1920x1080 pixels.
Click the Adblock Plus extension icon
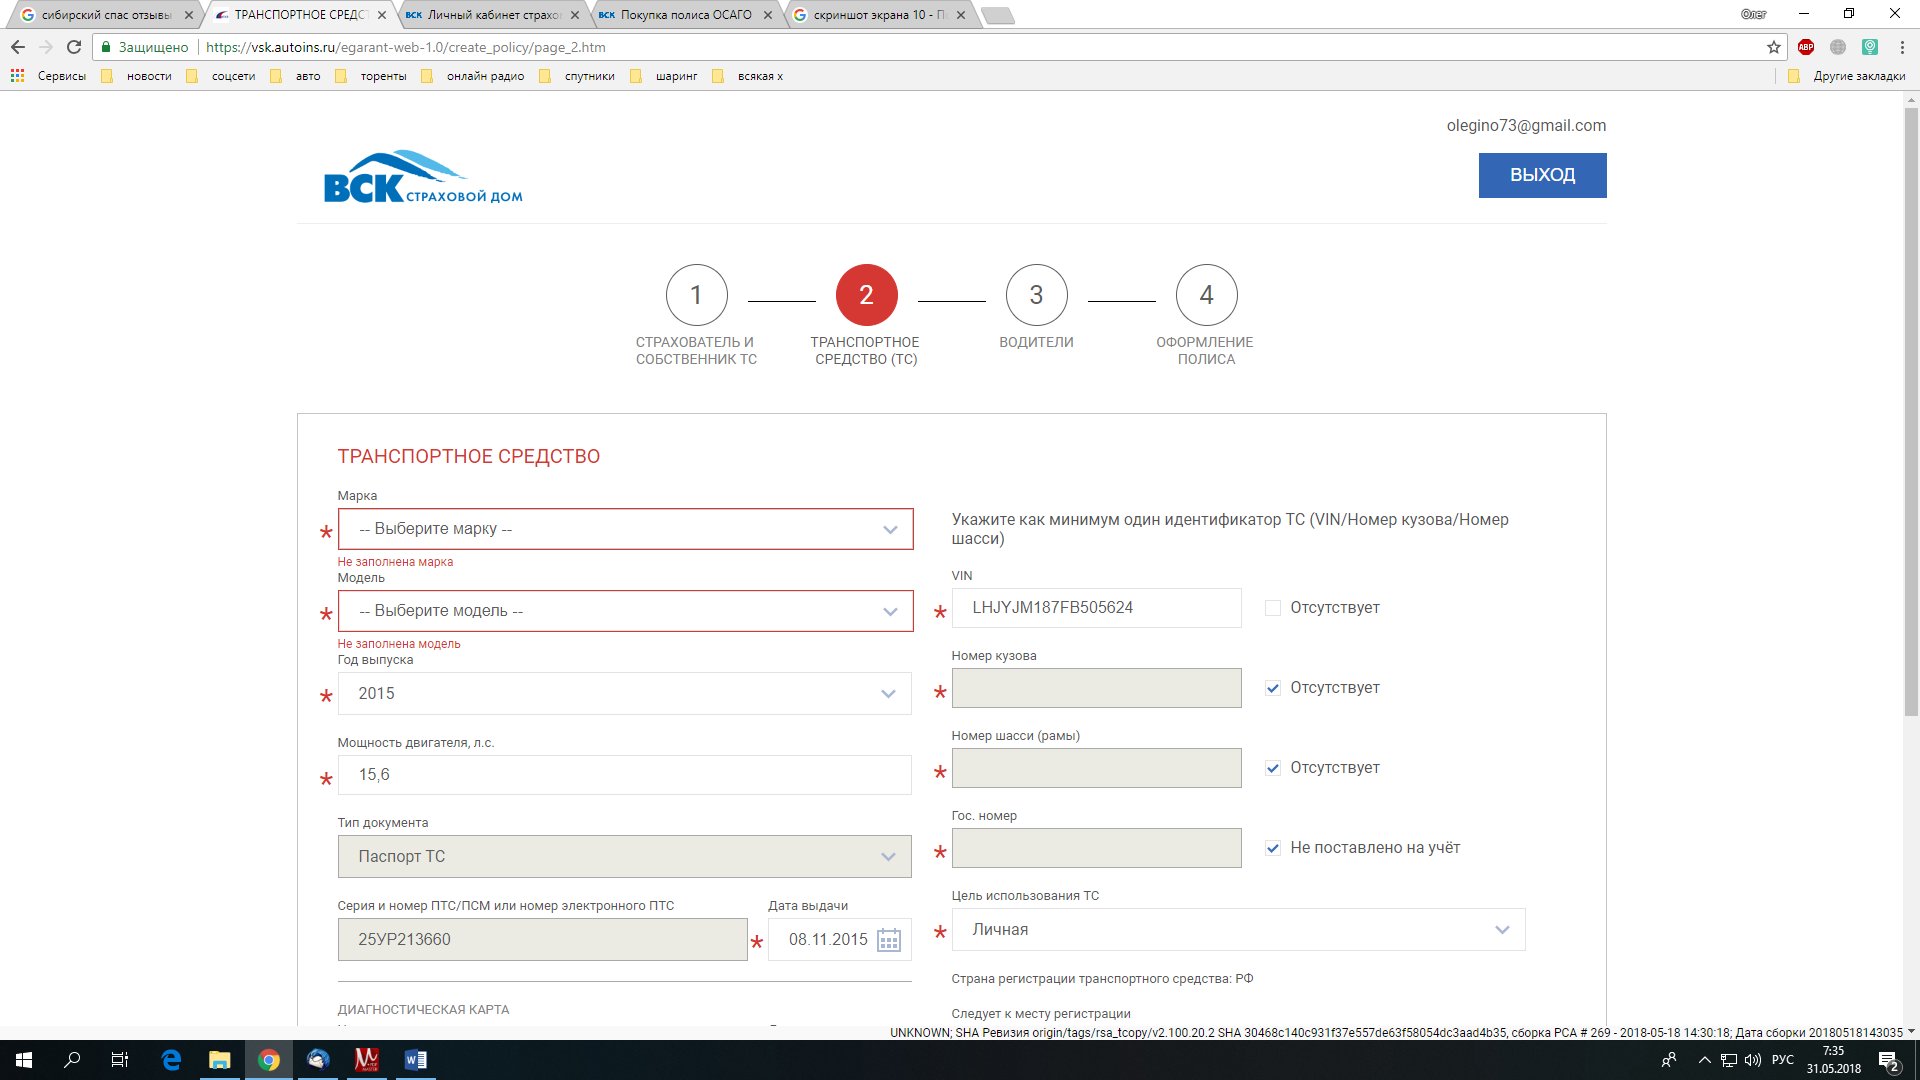click(1806, 47)
